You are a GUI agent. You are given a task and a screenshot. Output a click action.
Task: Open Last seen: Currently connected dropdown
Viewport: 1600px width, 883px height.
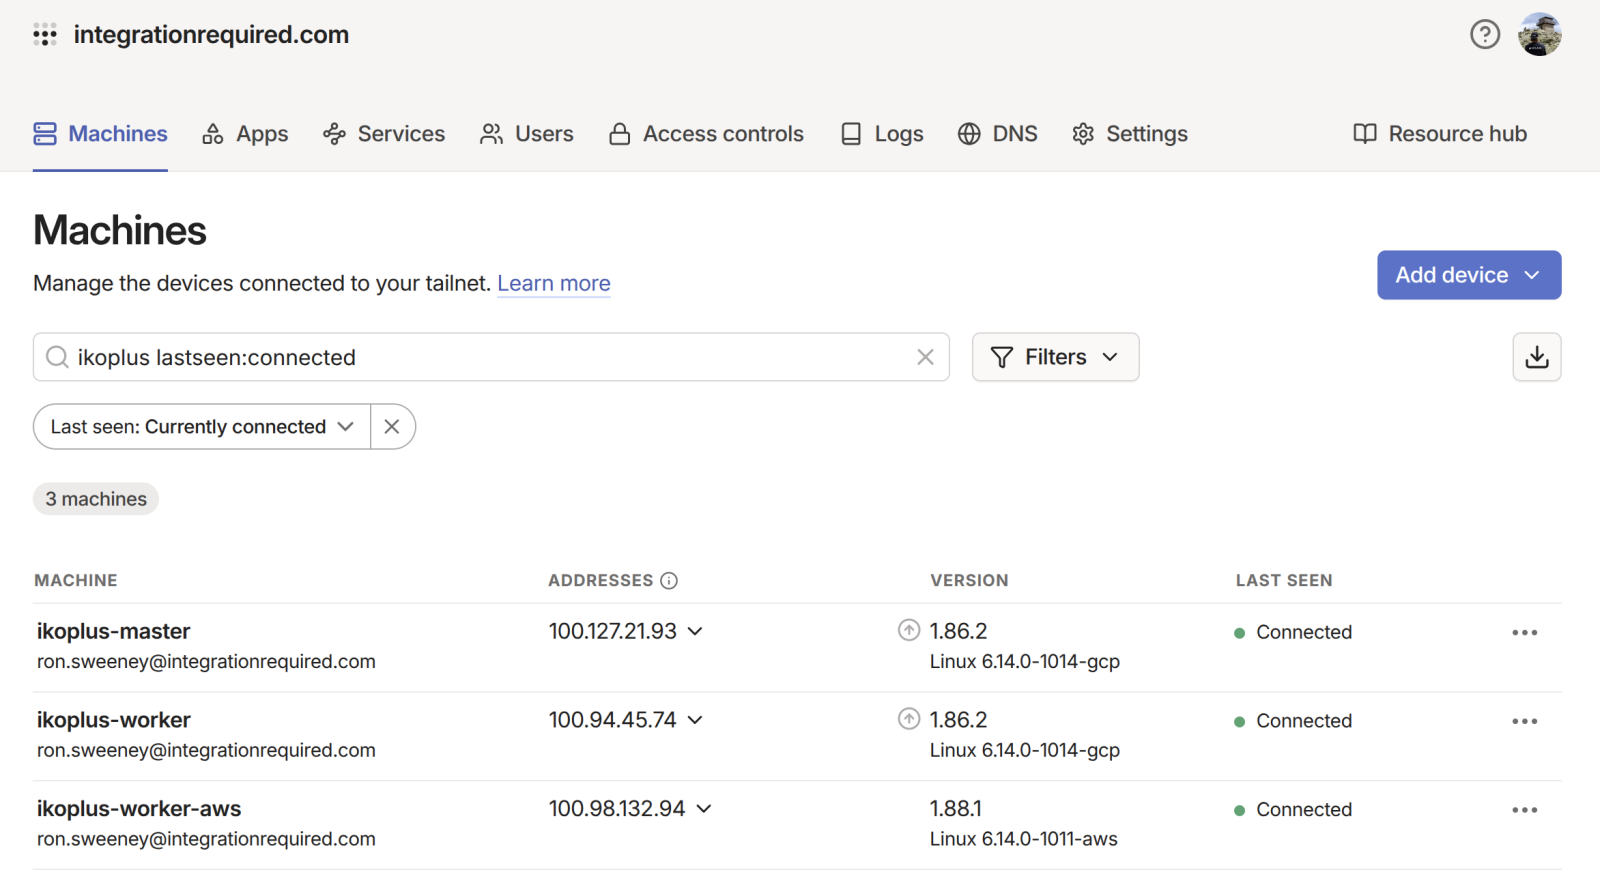pyautogui.click(x=202, y=427)
